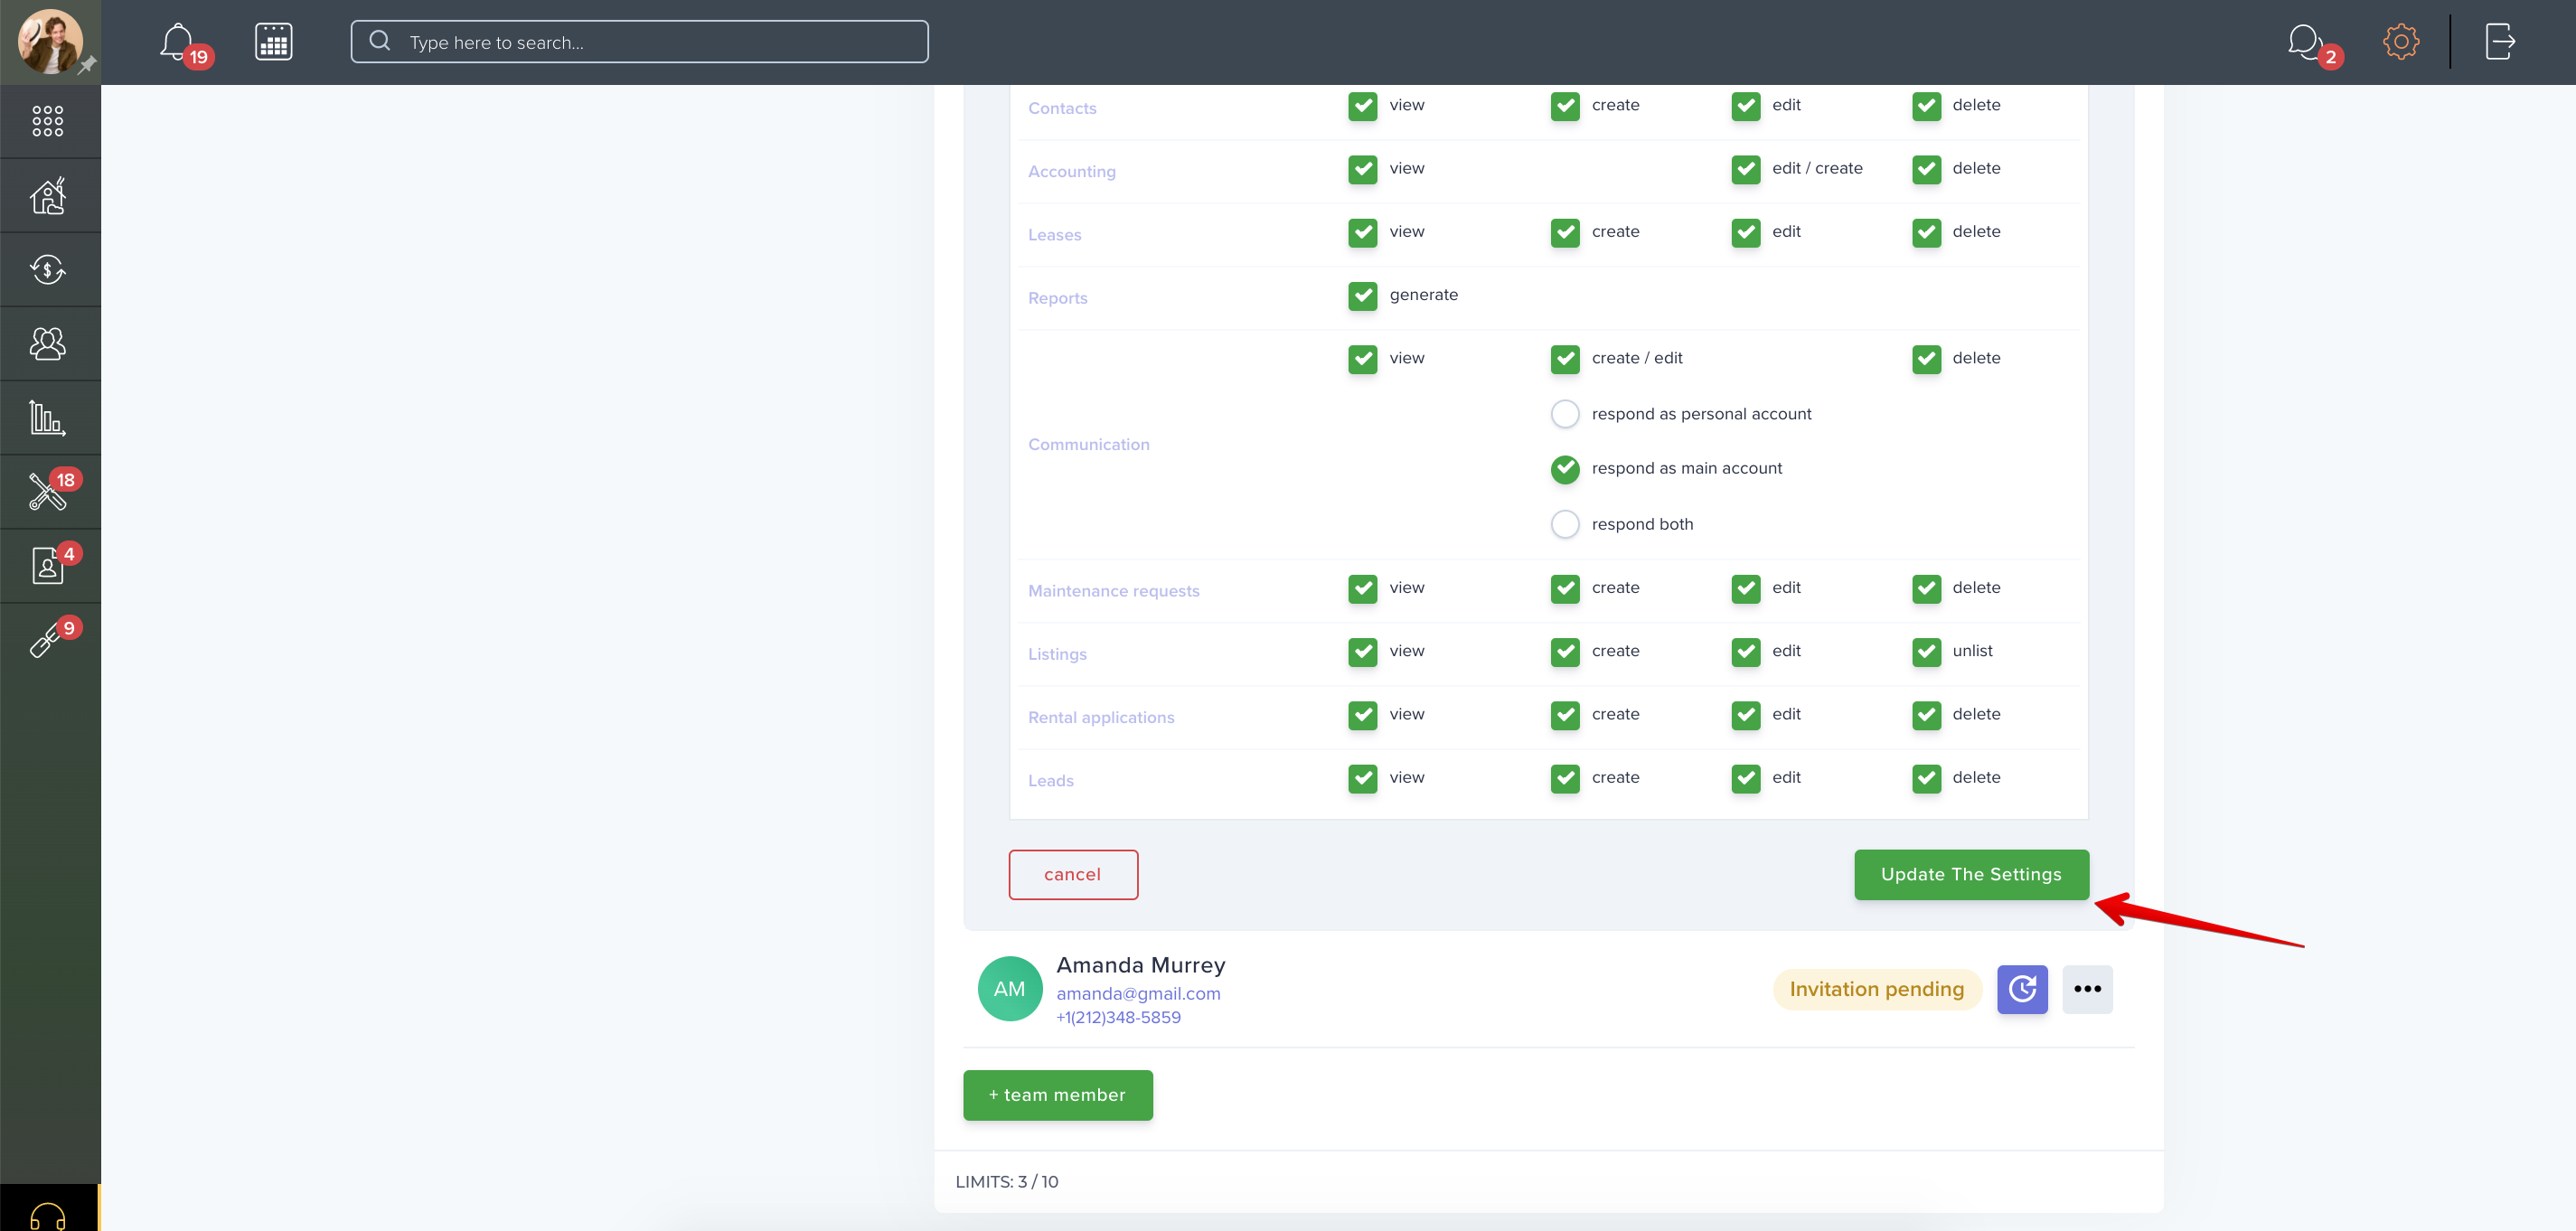Open the contacts people icon in sidebar

point(48,343)
